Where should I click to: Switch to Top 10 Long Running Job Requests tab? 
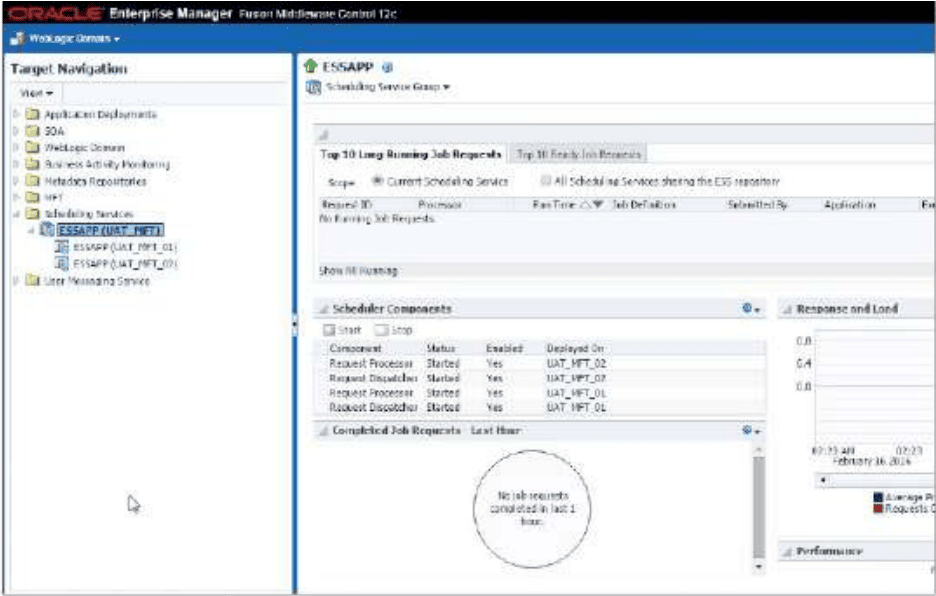(411, 154)
